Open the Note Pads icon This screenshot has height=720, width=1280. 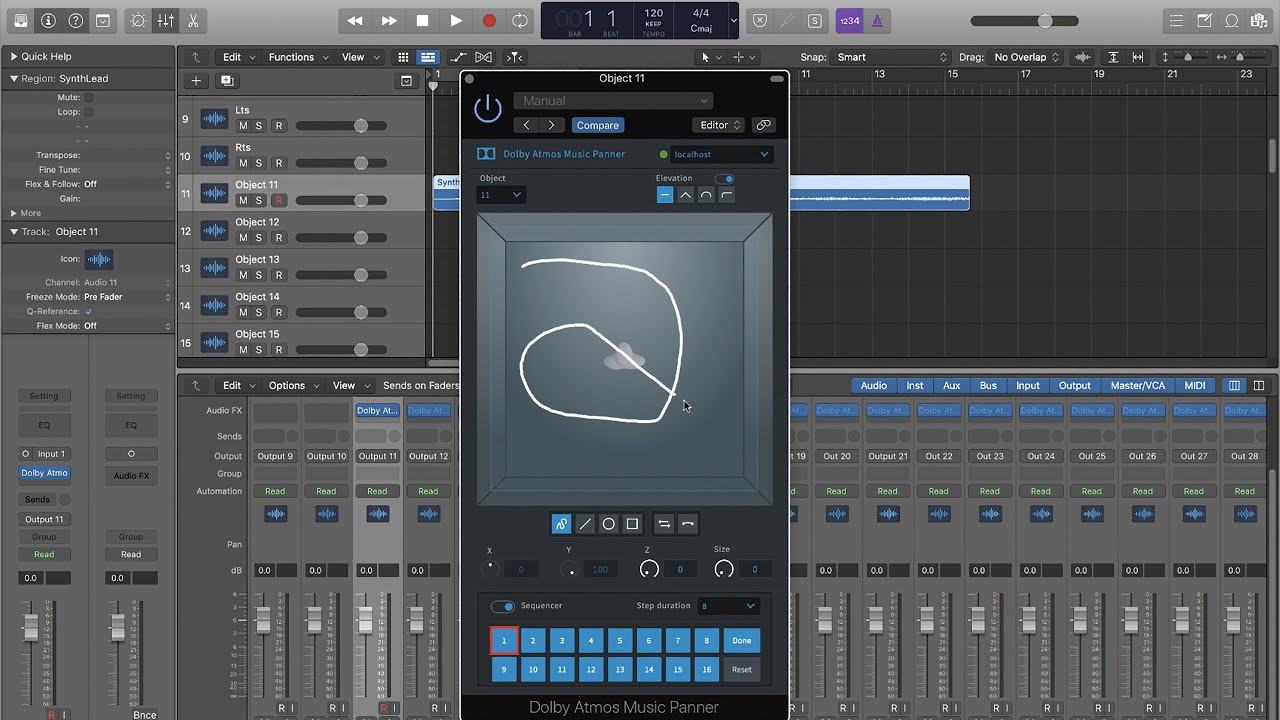coord(1206,20)
